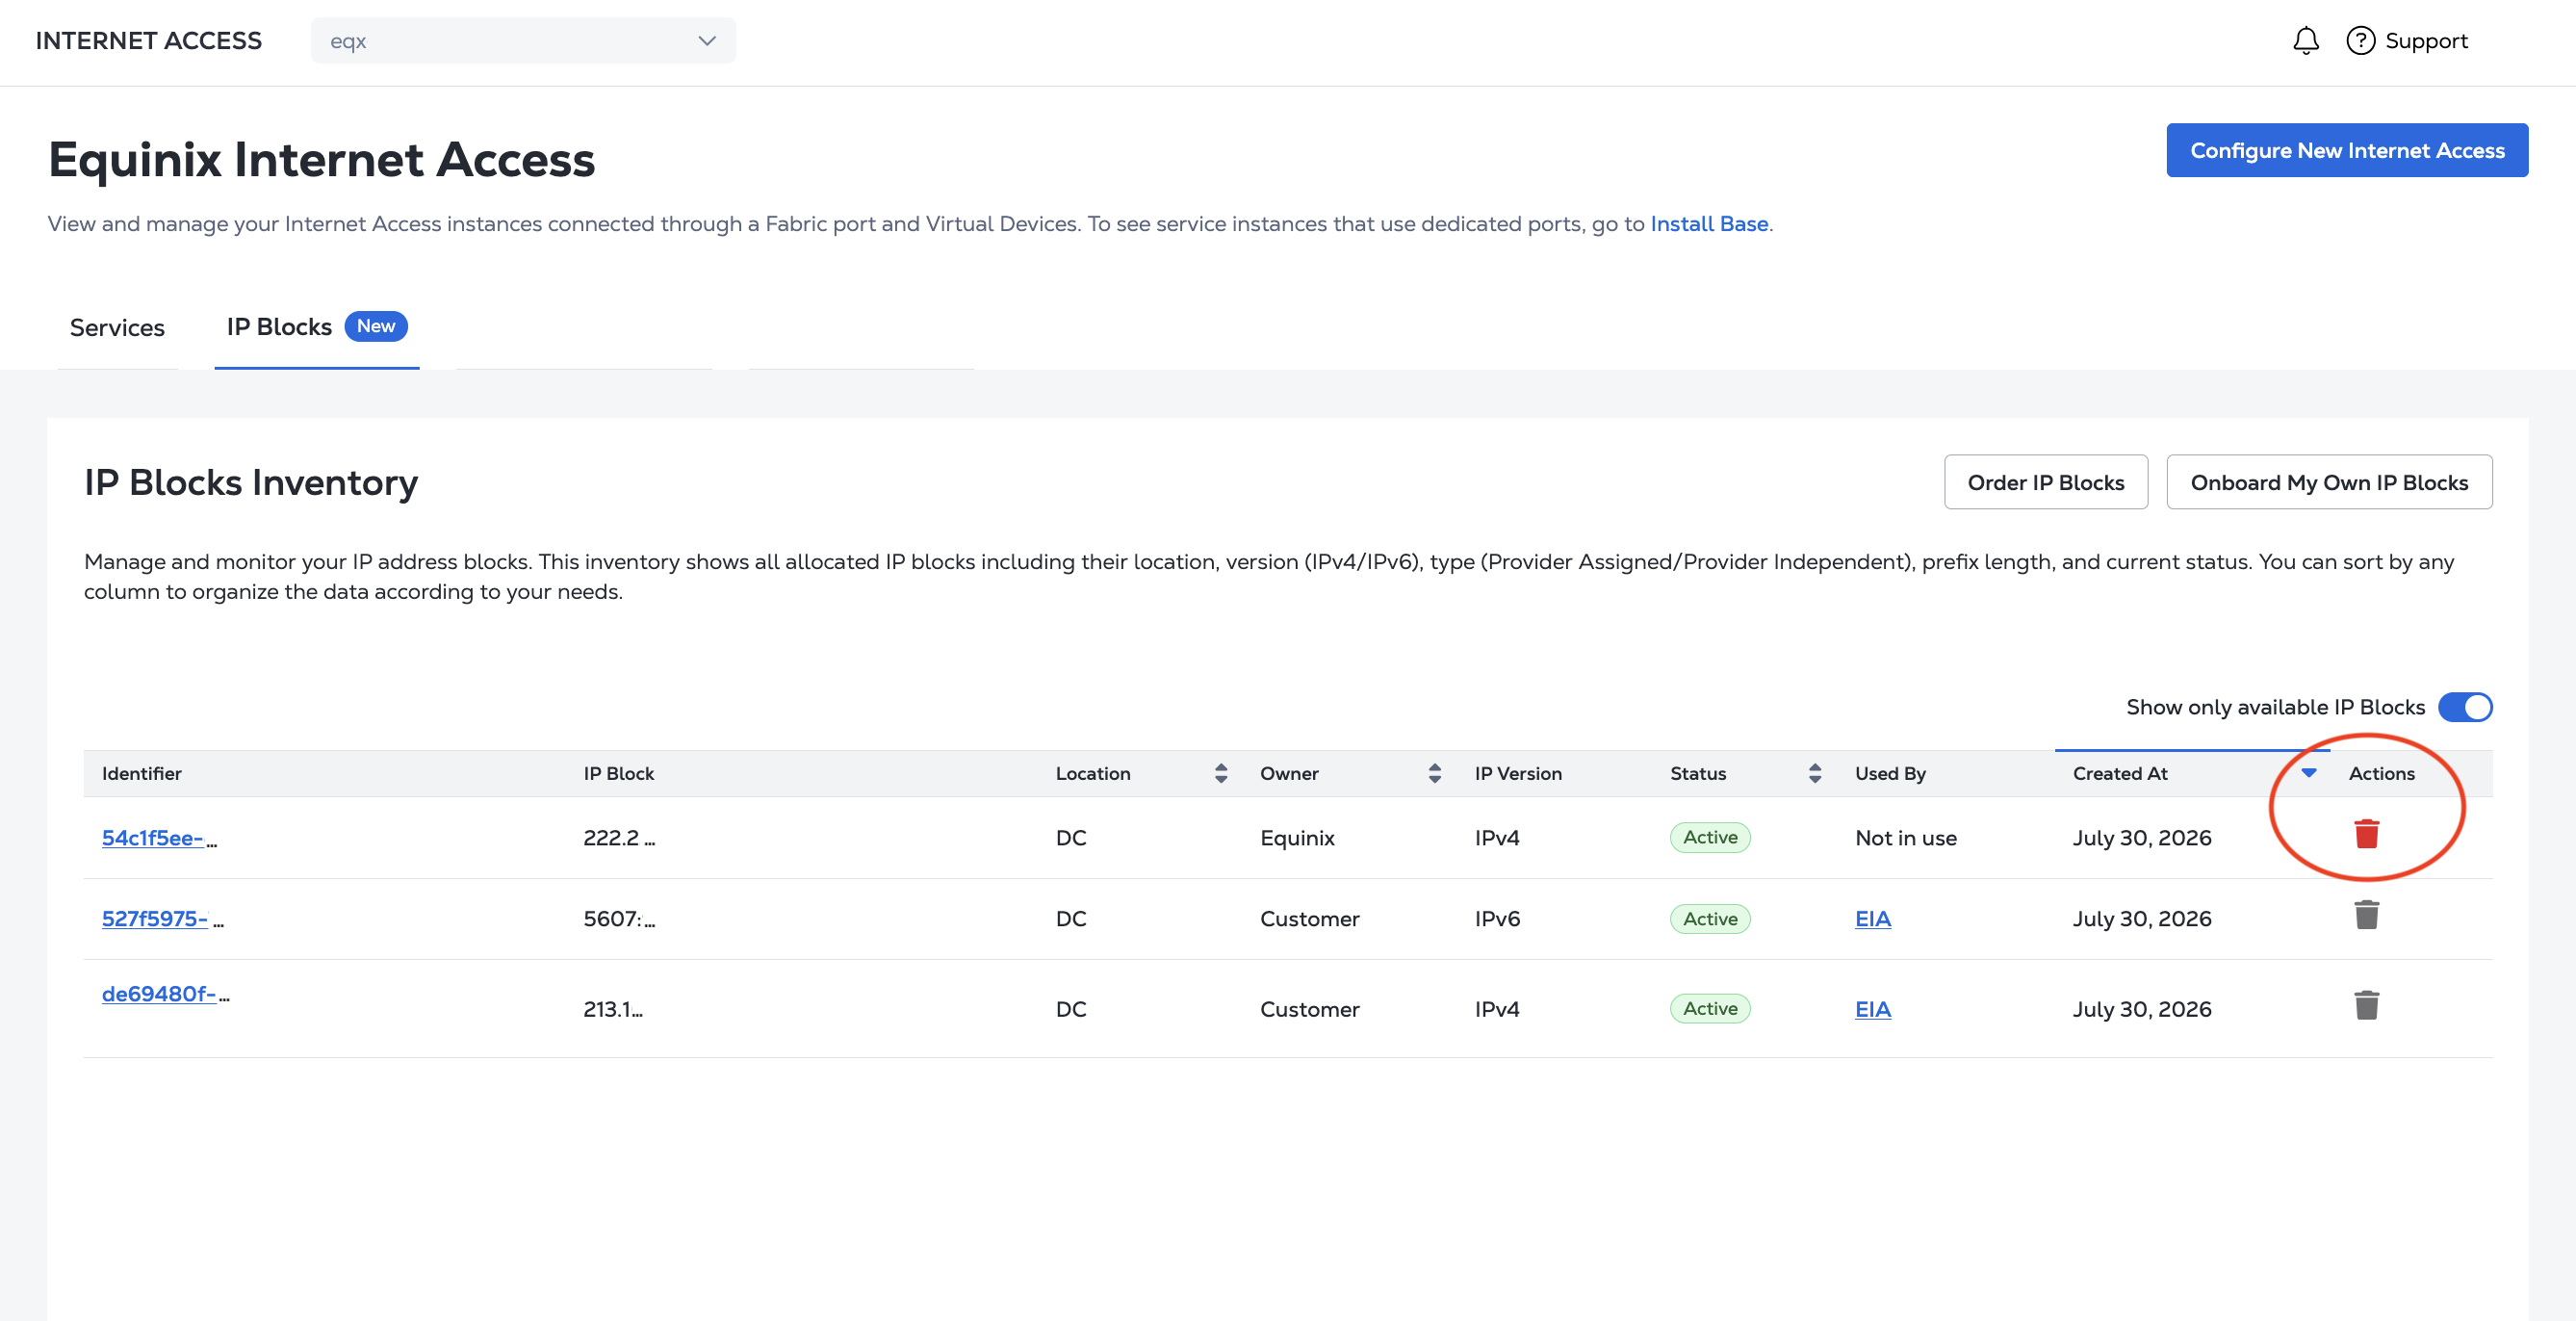Open identifier 54c1f5ee link

click(x=152, y=838)
